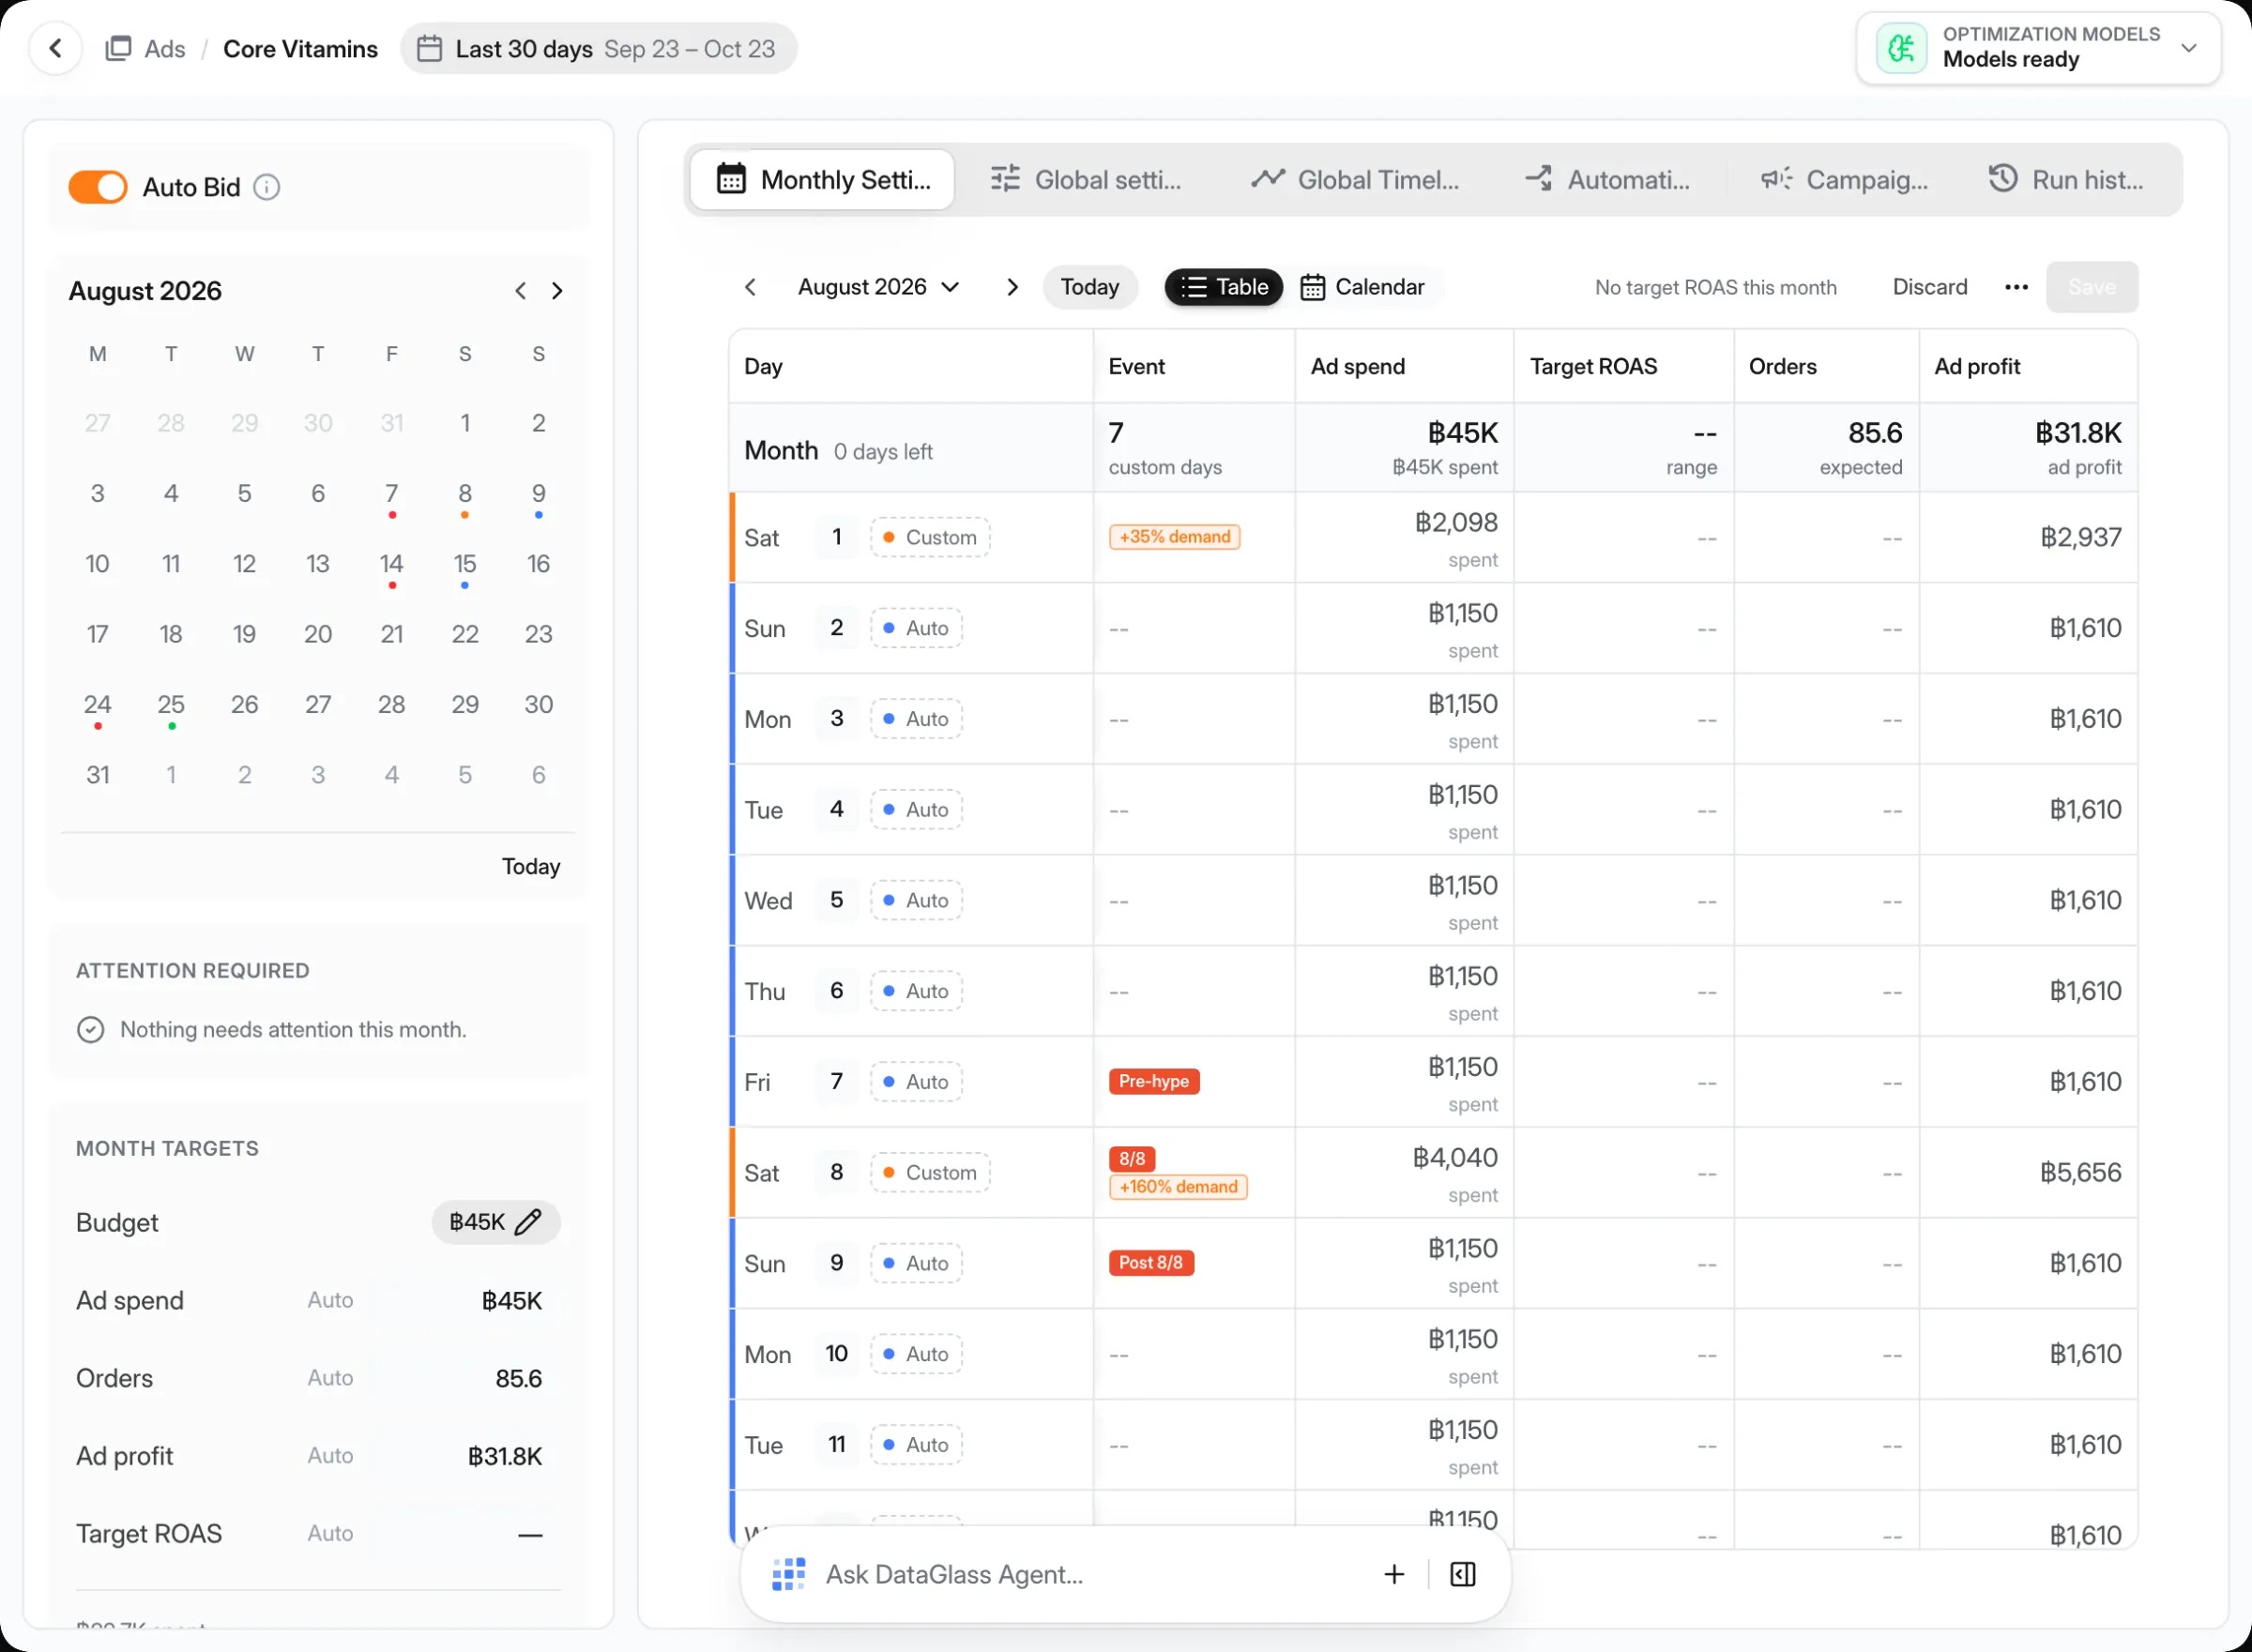Open the Last 30 days date range picker
The height and width of the screenshot is (1652, 2252).
tap(598, 48)
